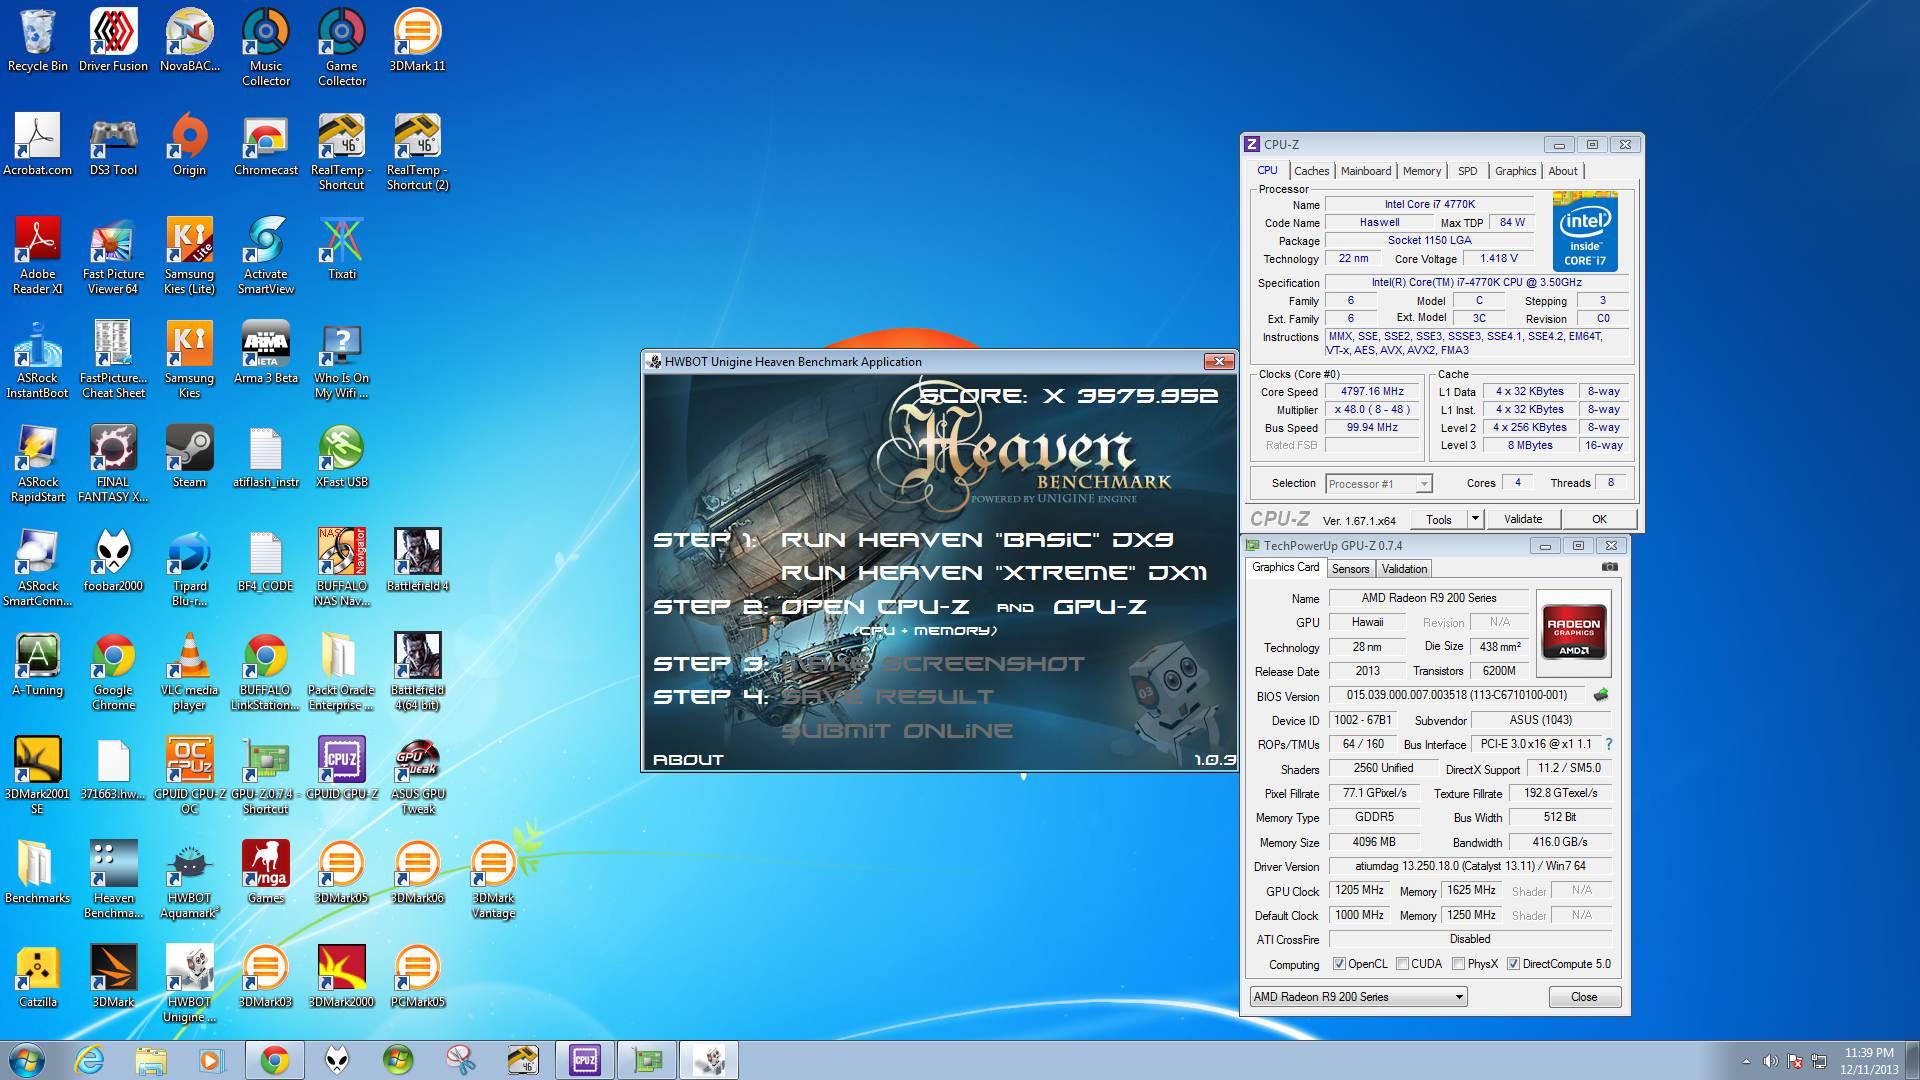This screenshot has height=1080, width=1920.
Task: Switch to CPU-Z Mainboard tab
Action: tap(1365, 171)
